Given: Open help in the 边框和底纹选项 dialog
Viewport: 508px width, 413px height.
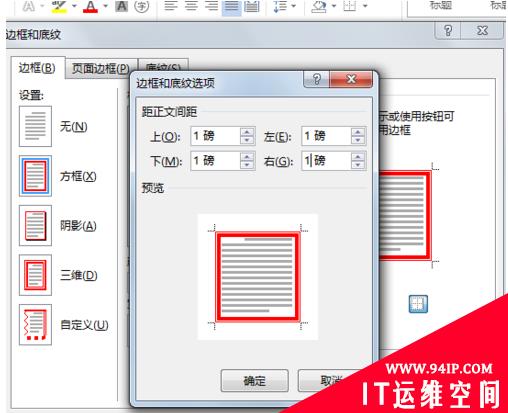Looking at the screenshot, I should [x=316, y=79].
